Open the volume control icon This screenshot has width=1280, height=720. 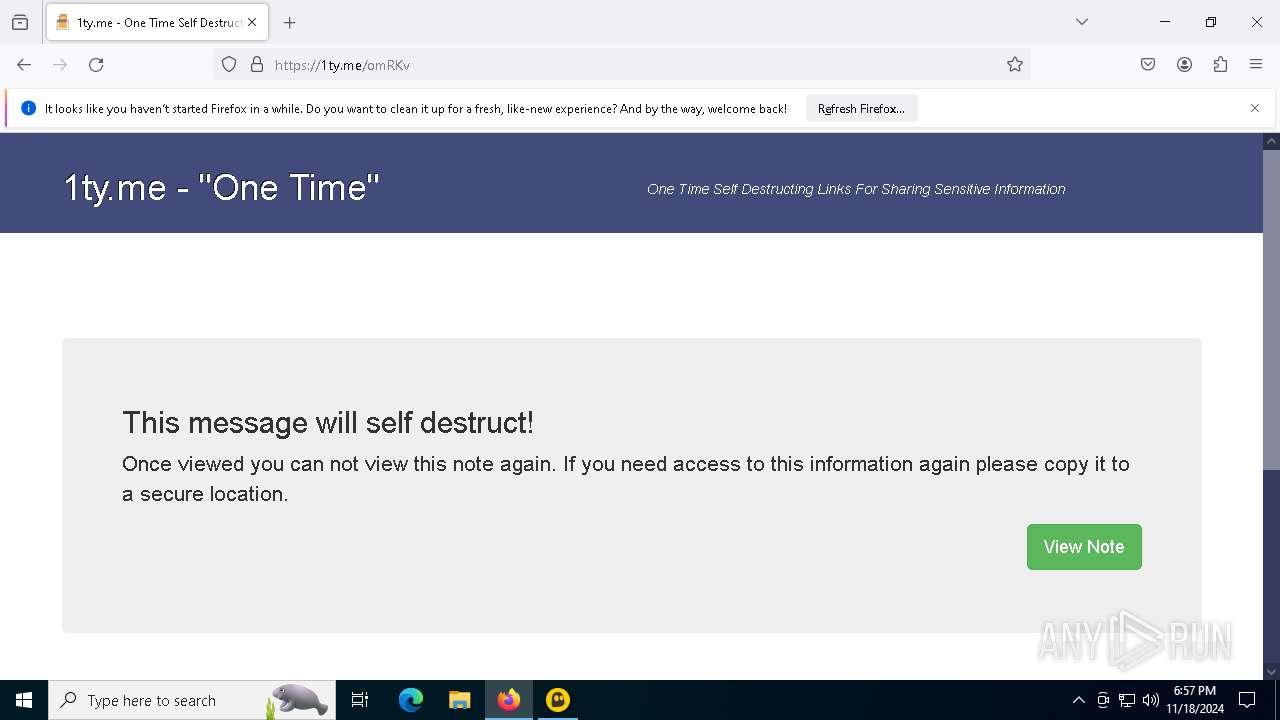click(1151, 700)
